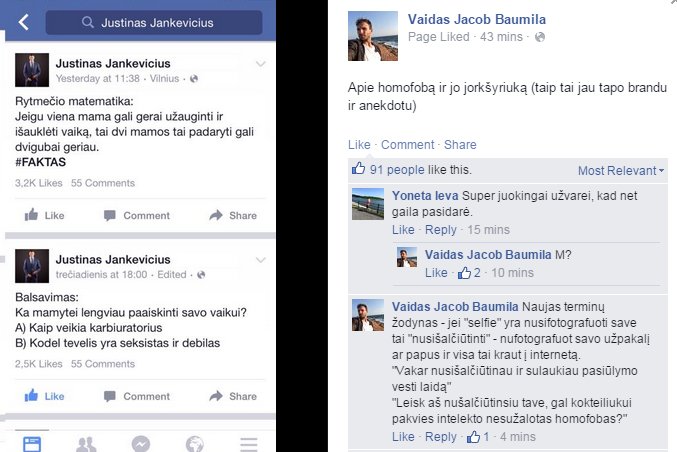Unlike the Balsavimas post
This screenshot has width=677, height=452.
click(x=45, y=396)
